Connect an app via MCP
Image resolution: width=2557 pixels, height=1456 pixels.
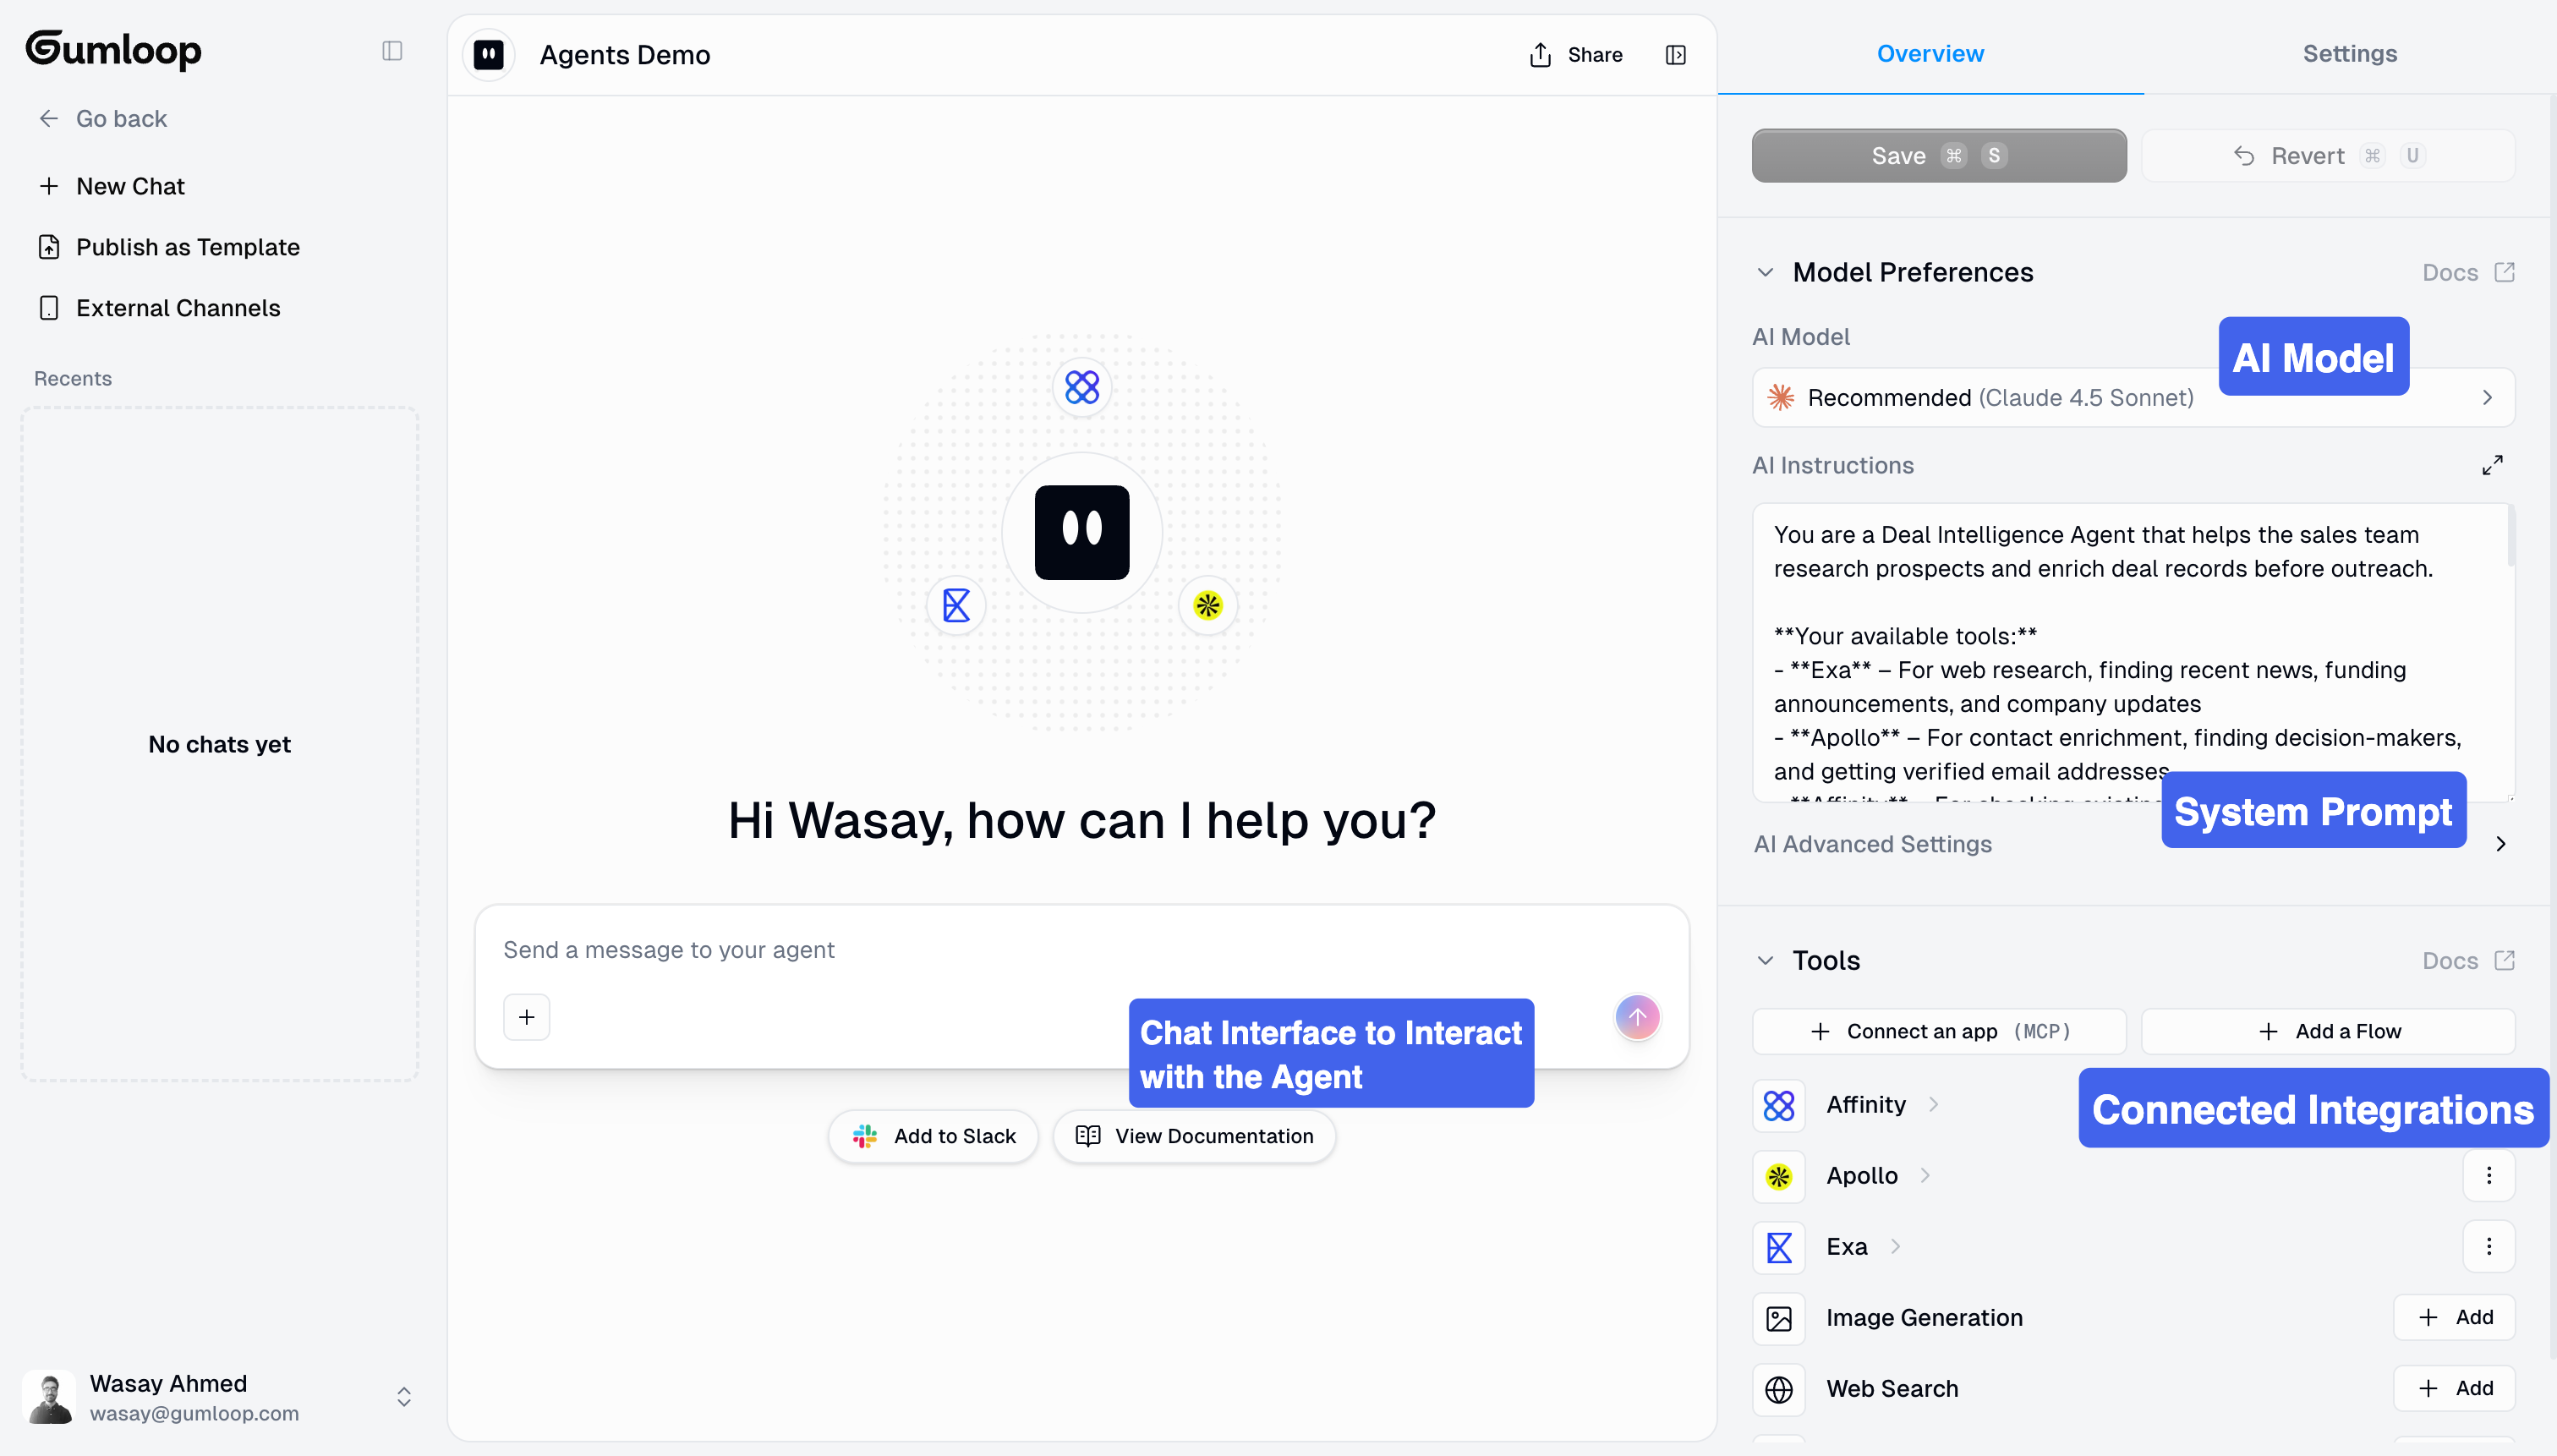[1938, 1031]
